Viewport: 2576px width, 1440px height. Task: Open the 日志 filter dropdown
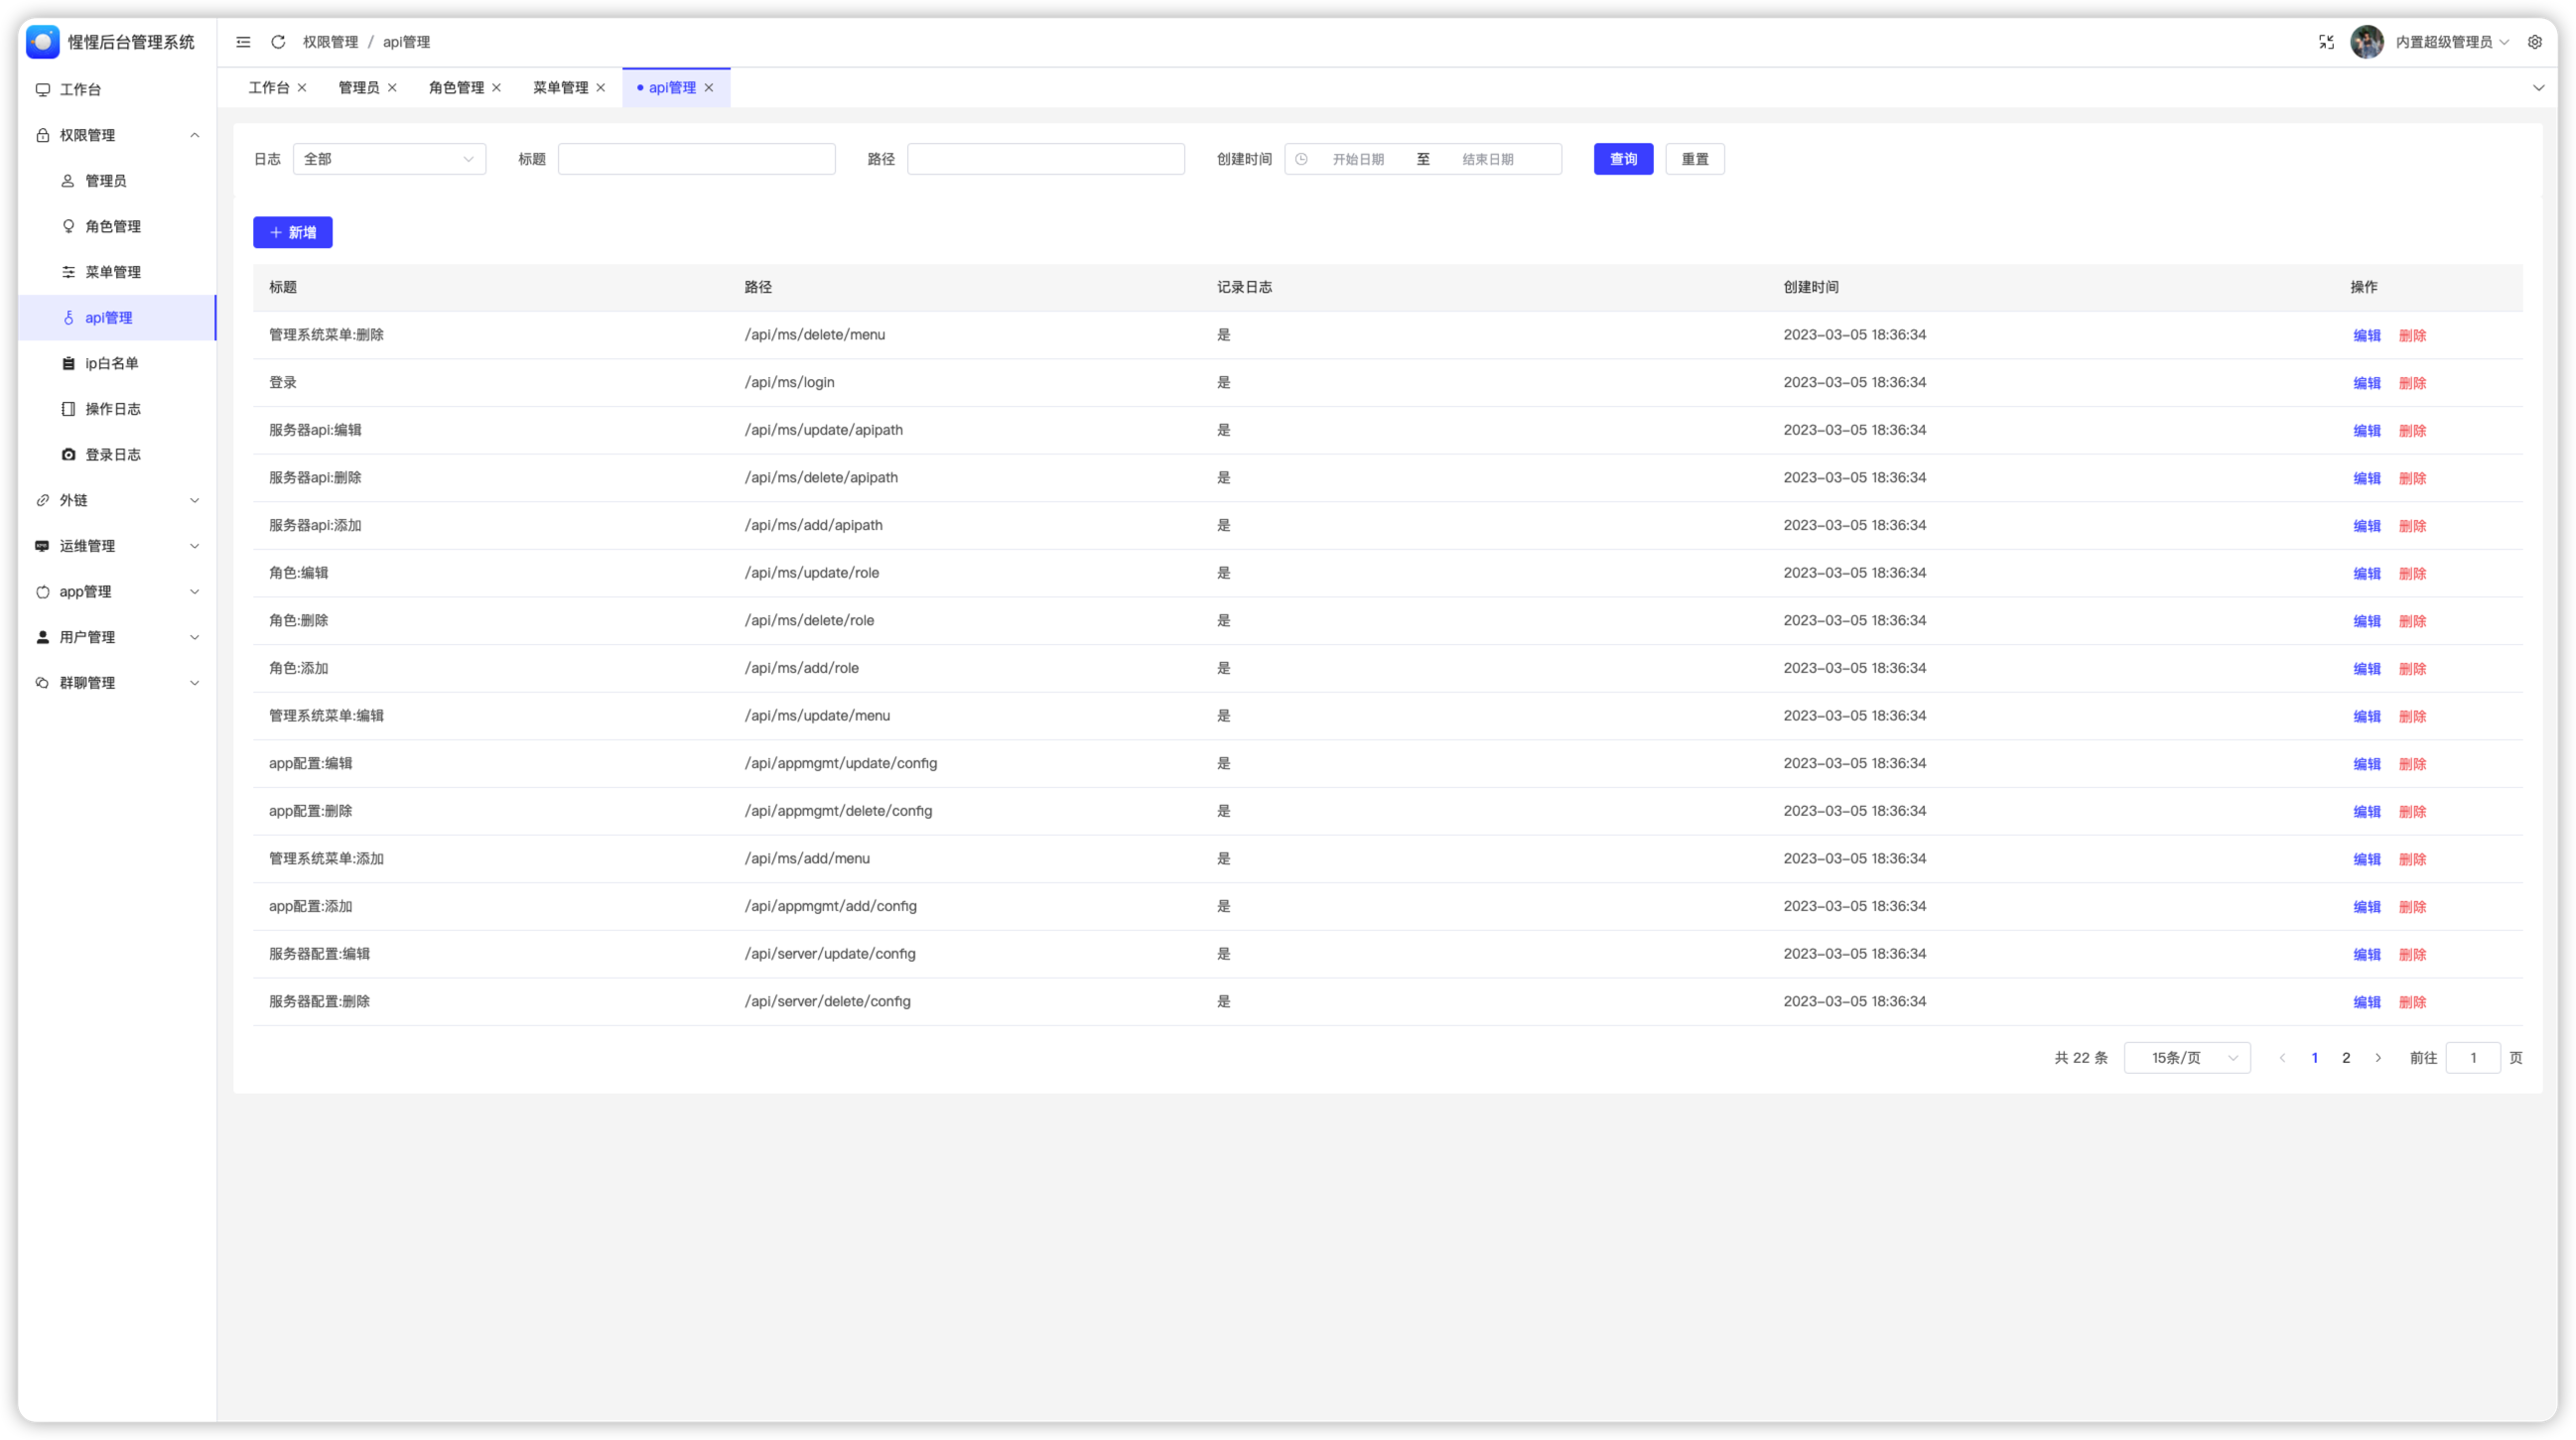389,159
